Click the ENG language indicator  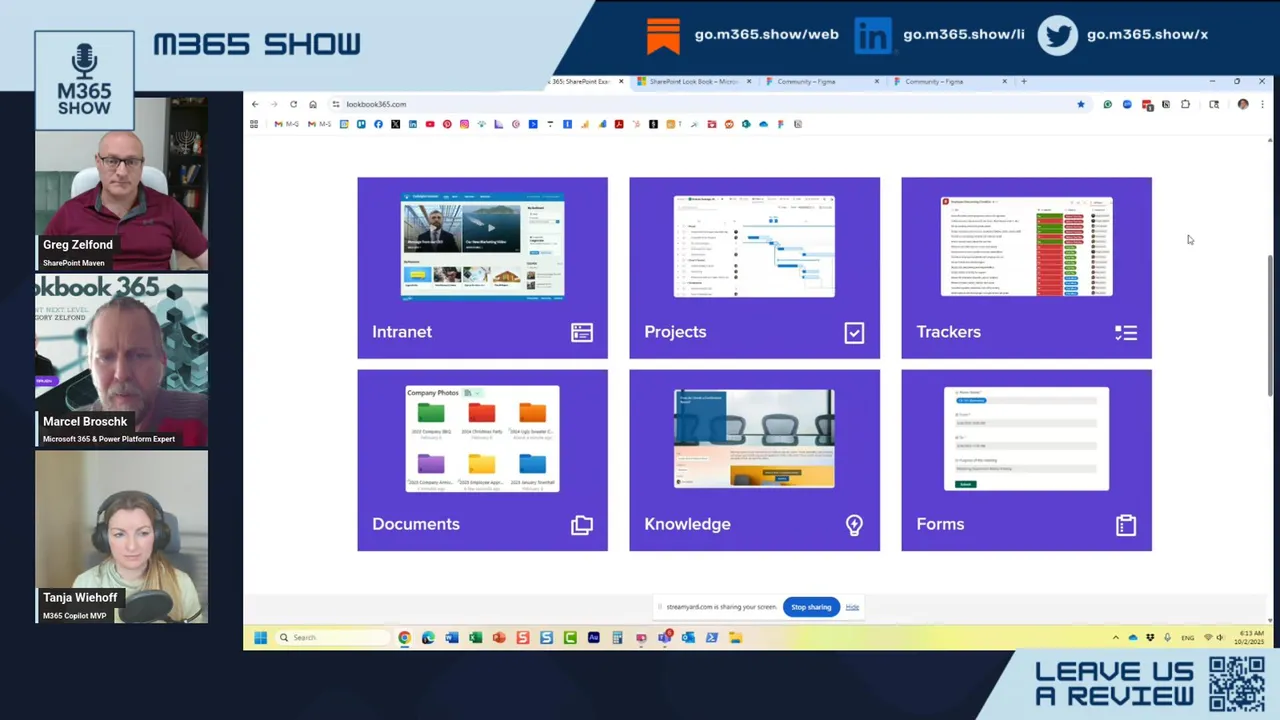1188,637
